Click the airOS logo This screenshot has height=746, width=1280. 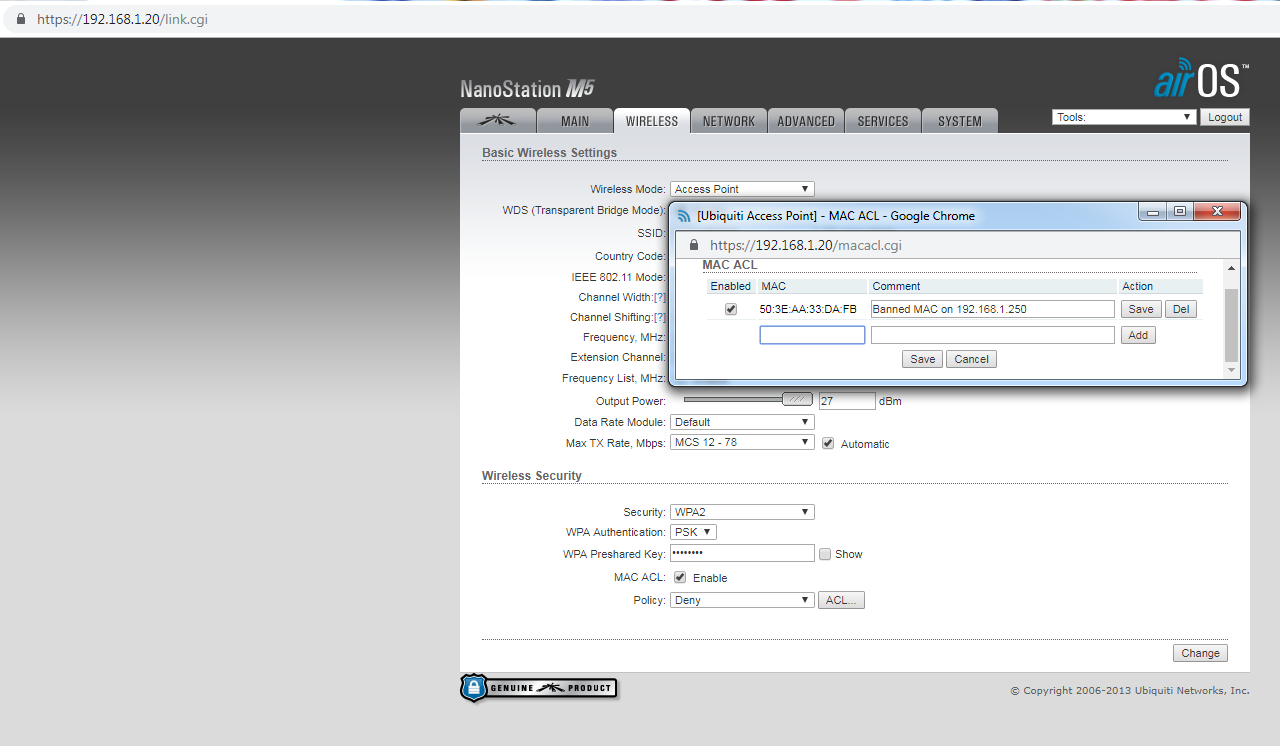1200,79
